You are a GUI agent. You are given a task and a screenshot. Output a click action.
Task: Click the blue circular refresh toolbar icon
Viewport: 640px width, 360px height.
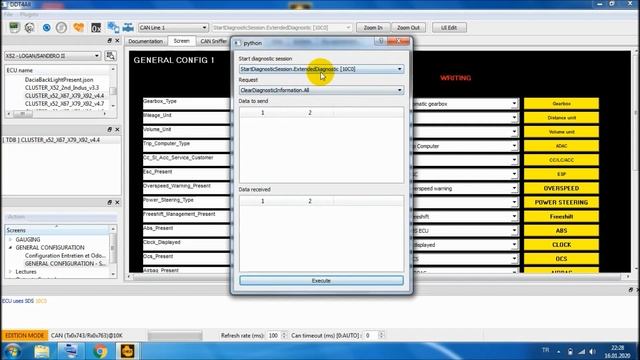47,27
